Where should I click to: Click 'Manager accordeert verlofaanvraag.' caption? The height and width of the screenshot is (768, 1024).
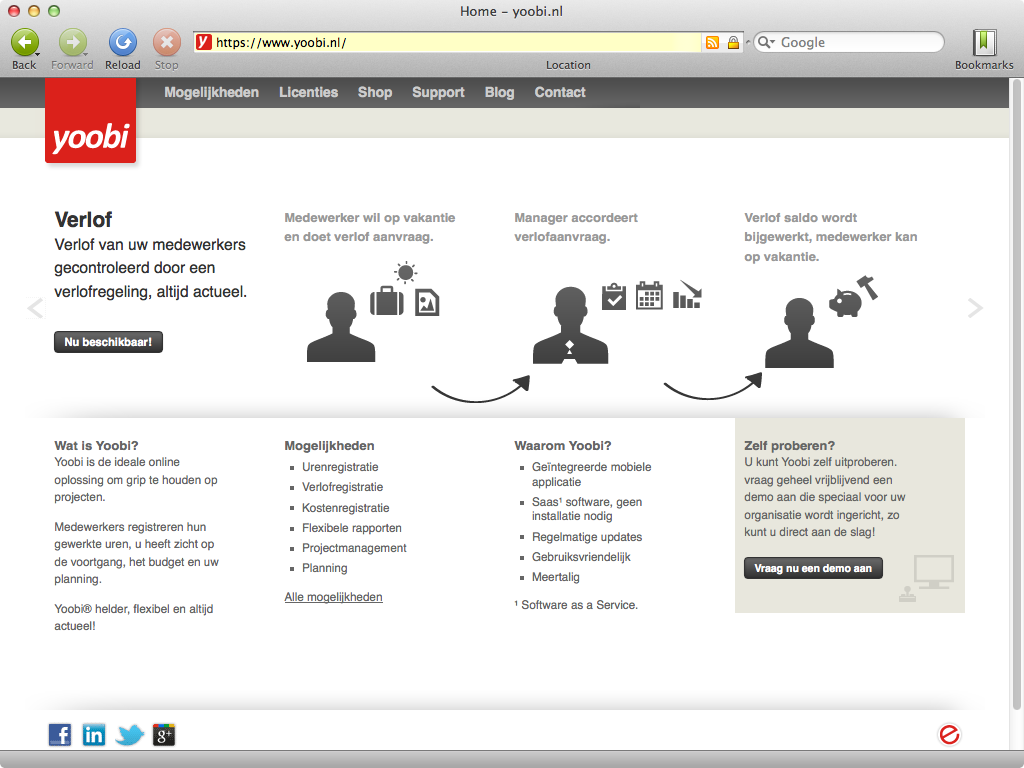pyautogui.click(x=576, y=227)
